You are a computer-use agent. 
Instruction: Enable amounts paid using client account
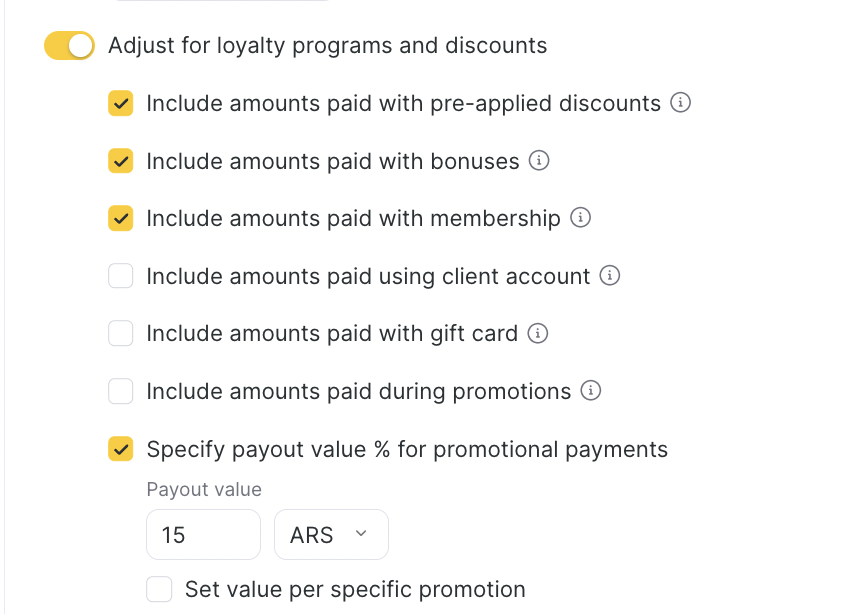click(x=121, y=276)
